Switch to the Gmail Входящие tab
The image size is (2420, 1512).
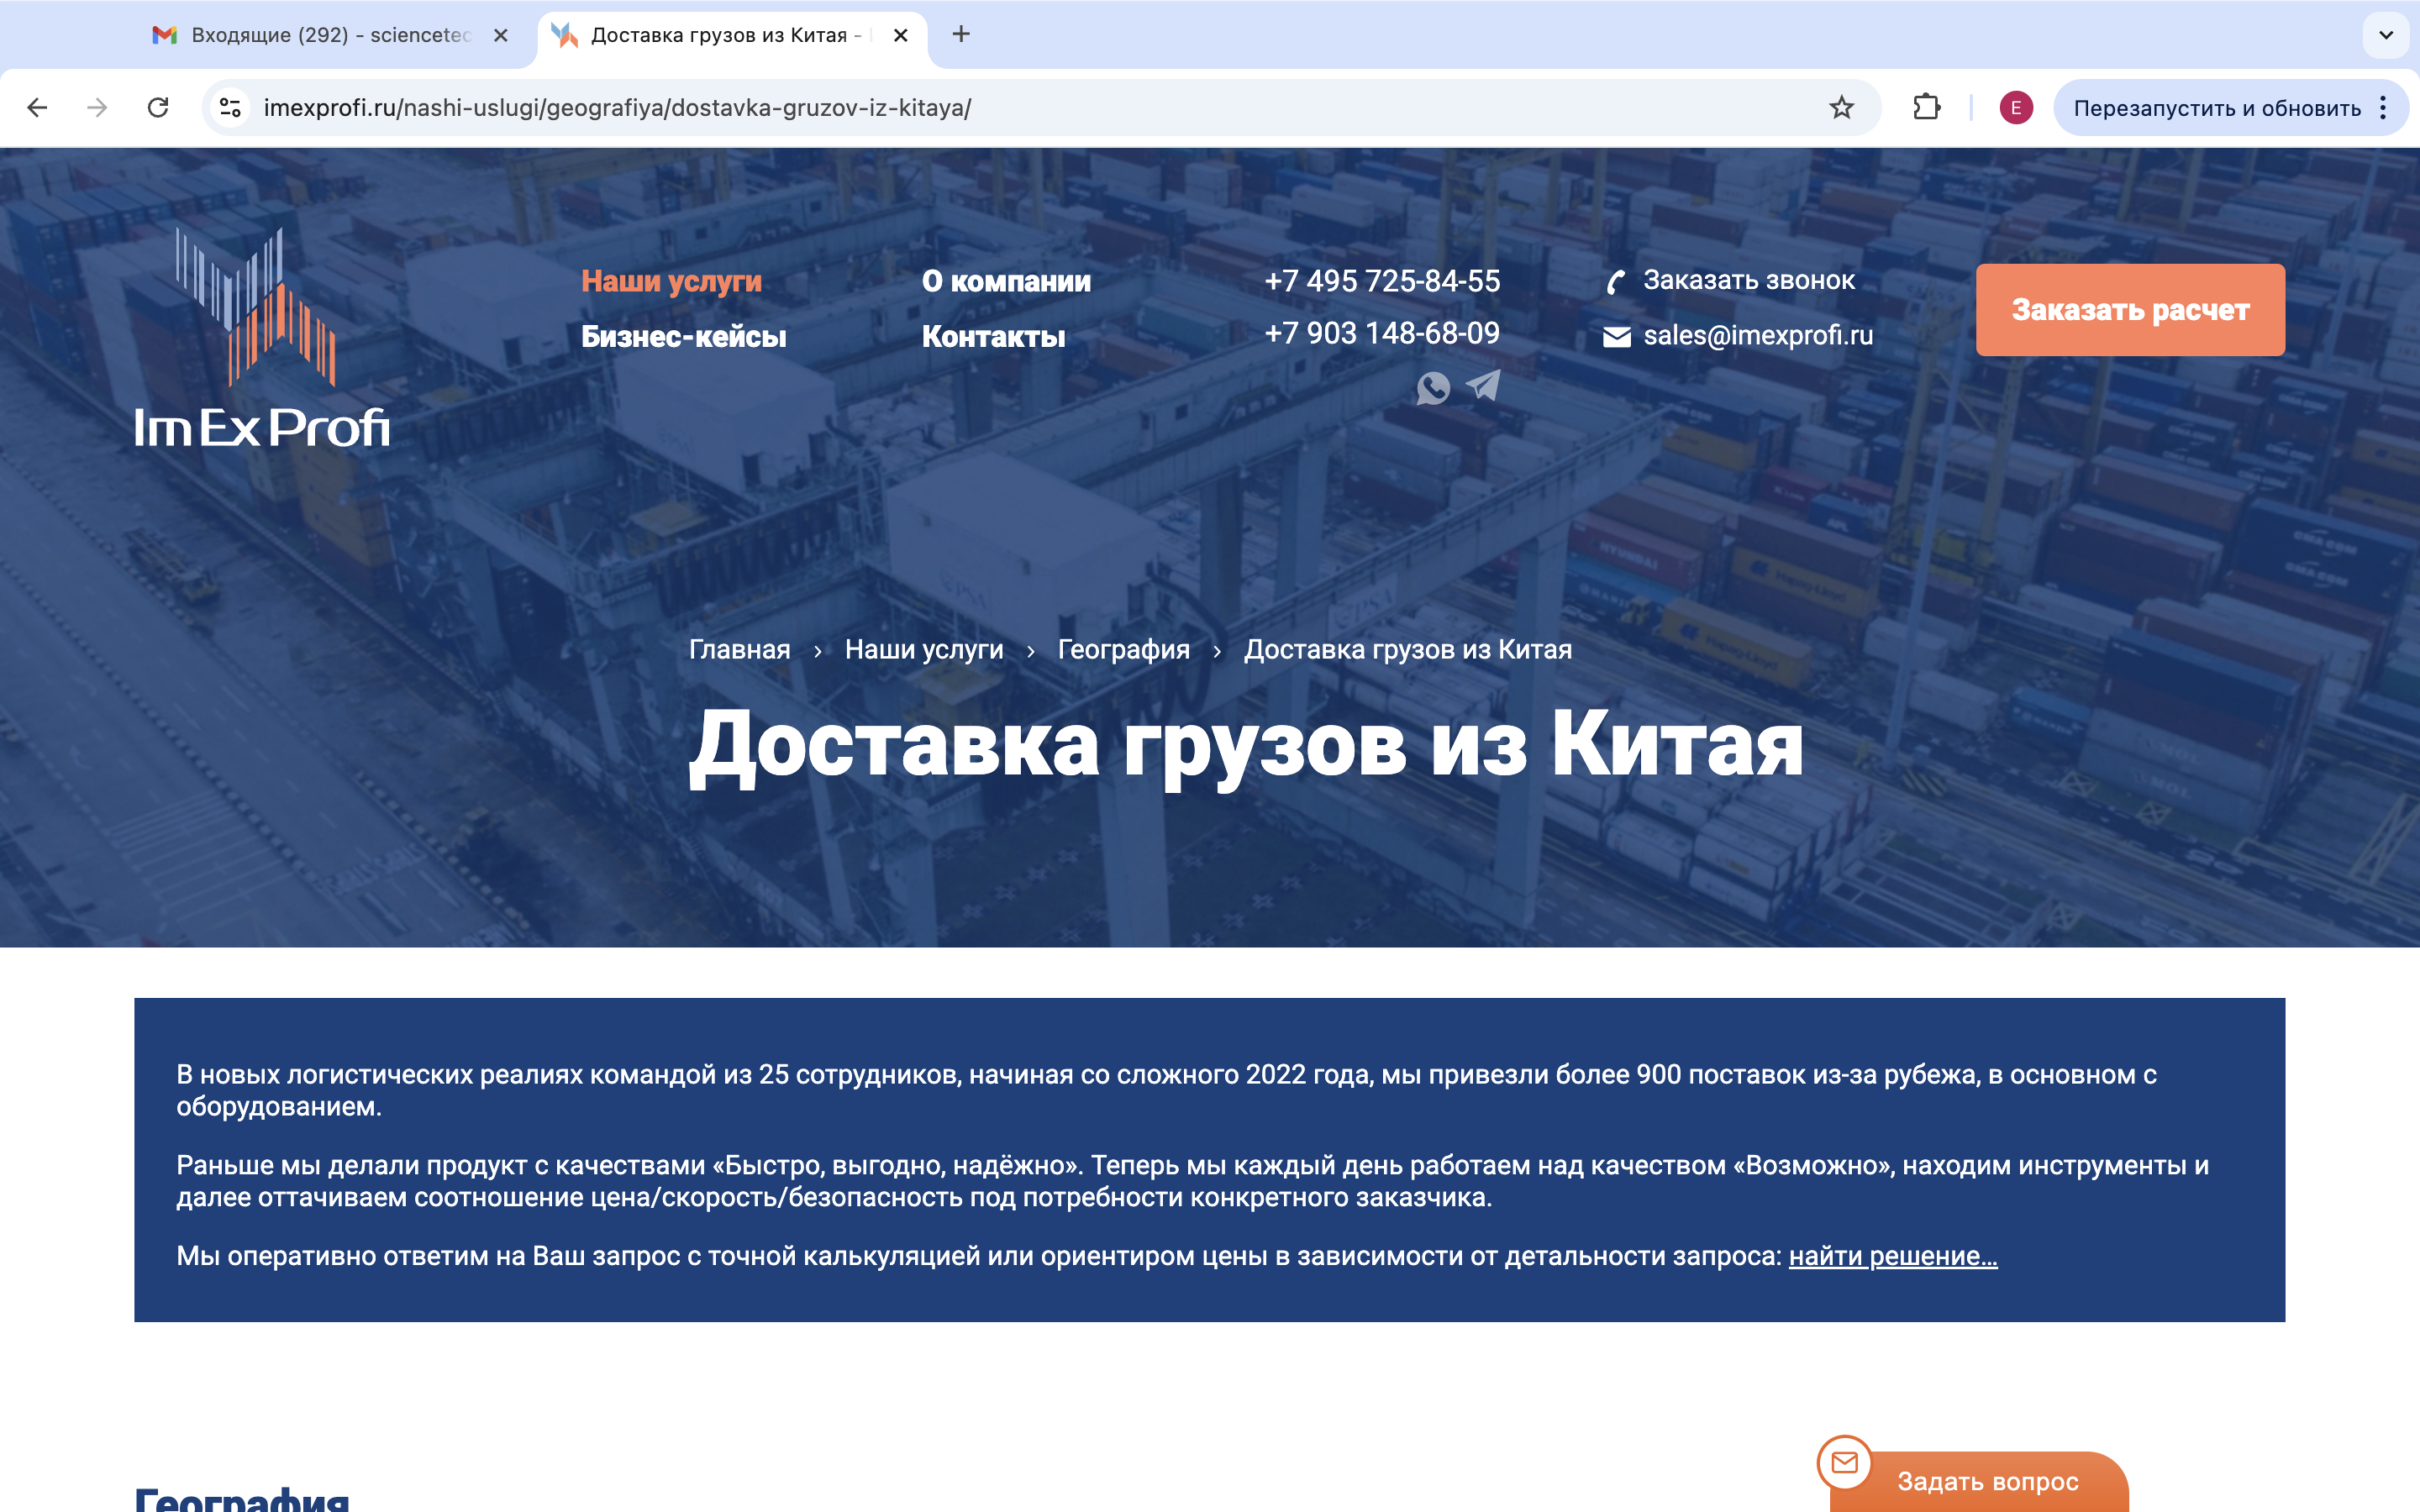coord(330,35)
